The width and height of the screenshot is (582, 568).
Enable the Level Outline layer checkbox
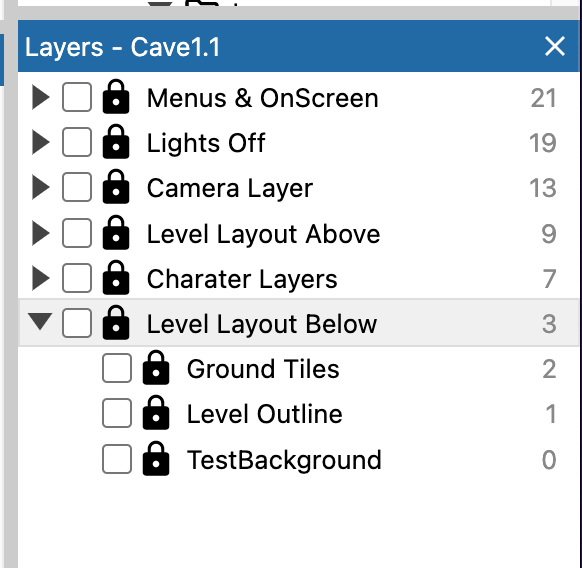click(x=117, y=413)
